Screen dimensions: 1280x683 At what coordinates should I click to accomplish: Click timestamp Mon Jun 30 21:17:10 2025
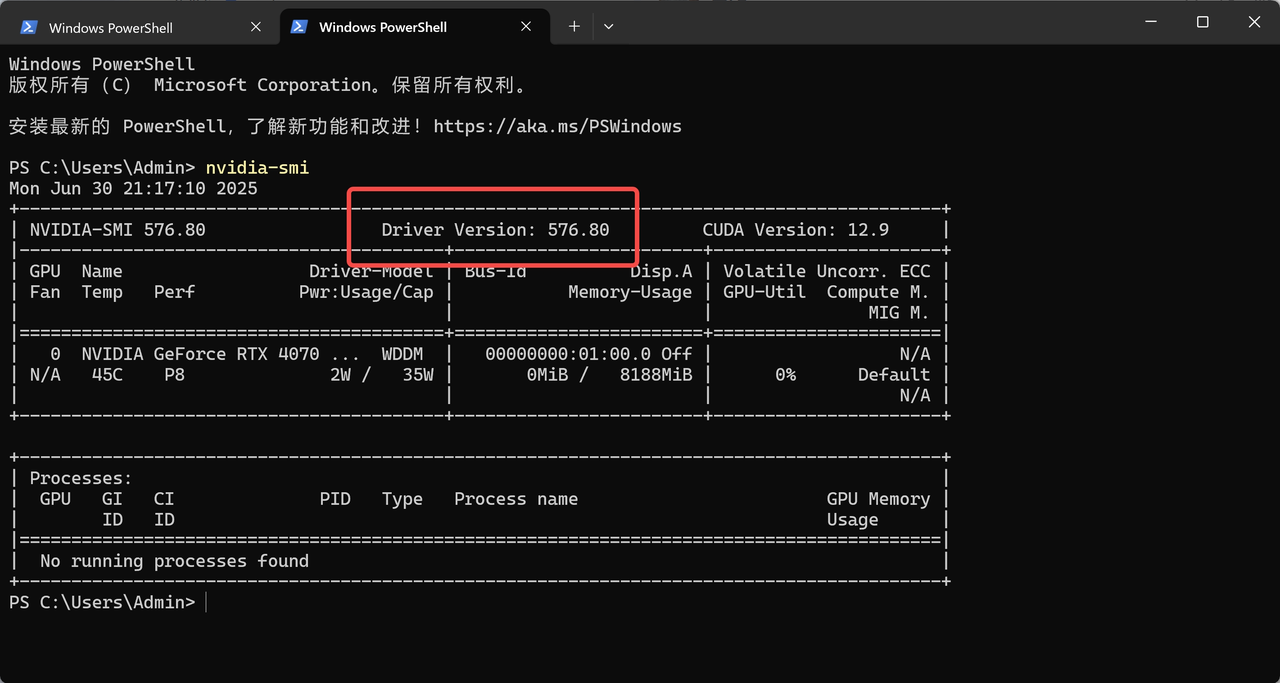click(x=133, y=188)
